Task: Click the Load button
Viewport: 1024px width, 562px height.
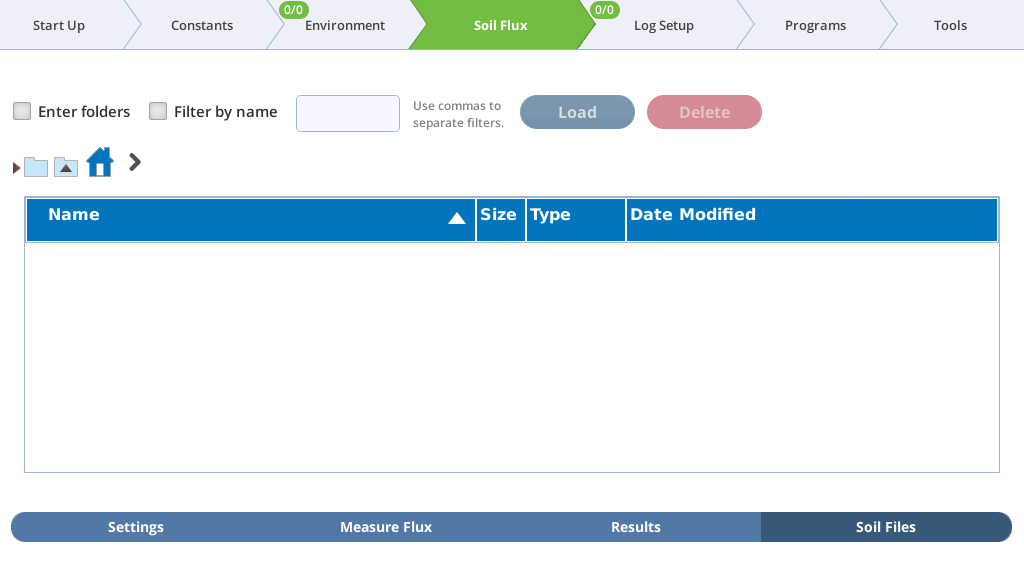Action: pos(577,112)
